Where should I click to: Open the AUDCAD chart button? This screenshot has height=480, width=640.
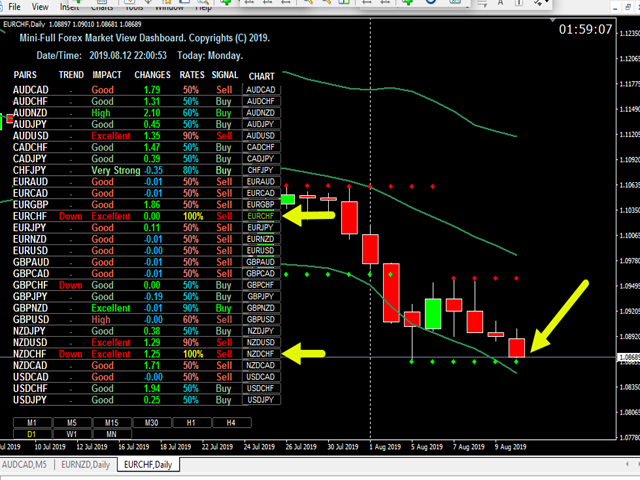point(261,90)
